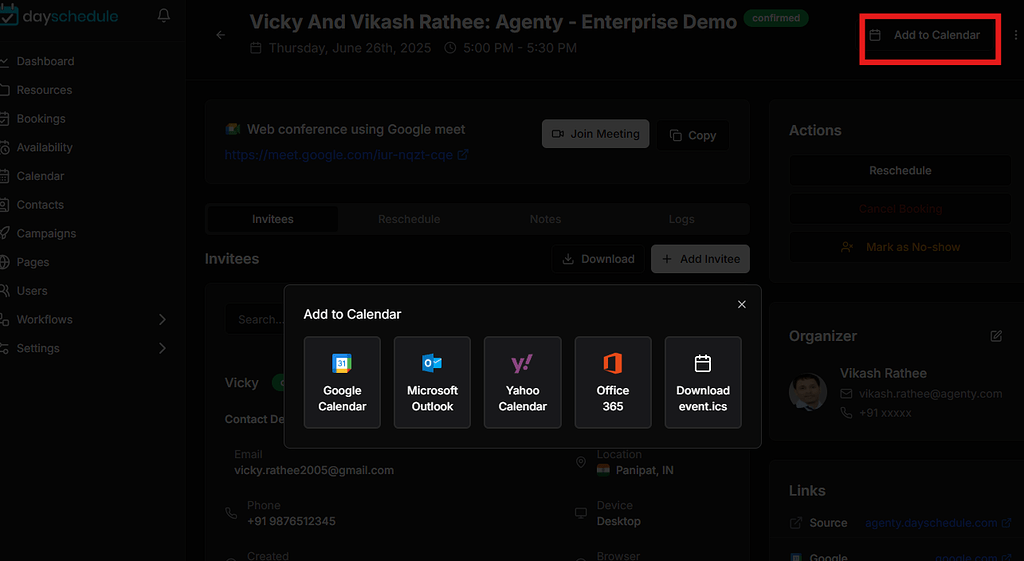Screen dimensions: 1024x561
Task: Close the Add to Calendar dialog
Action: (742, 304)
